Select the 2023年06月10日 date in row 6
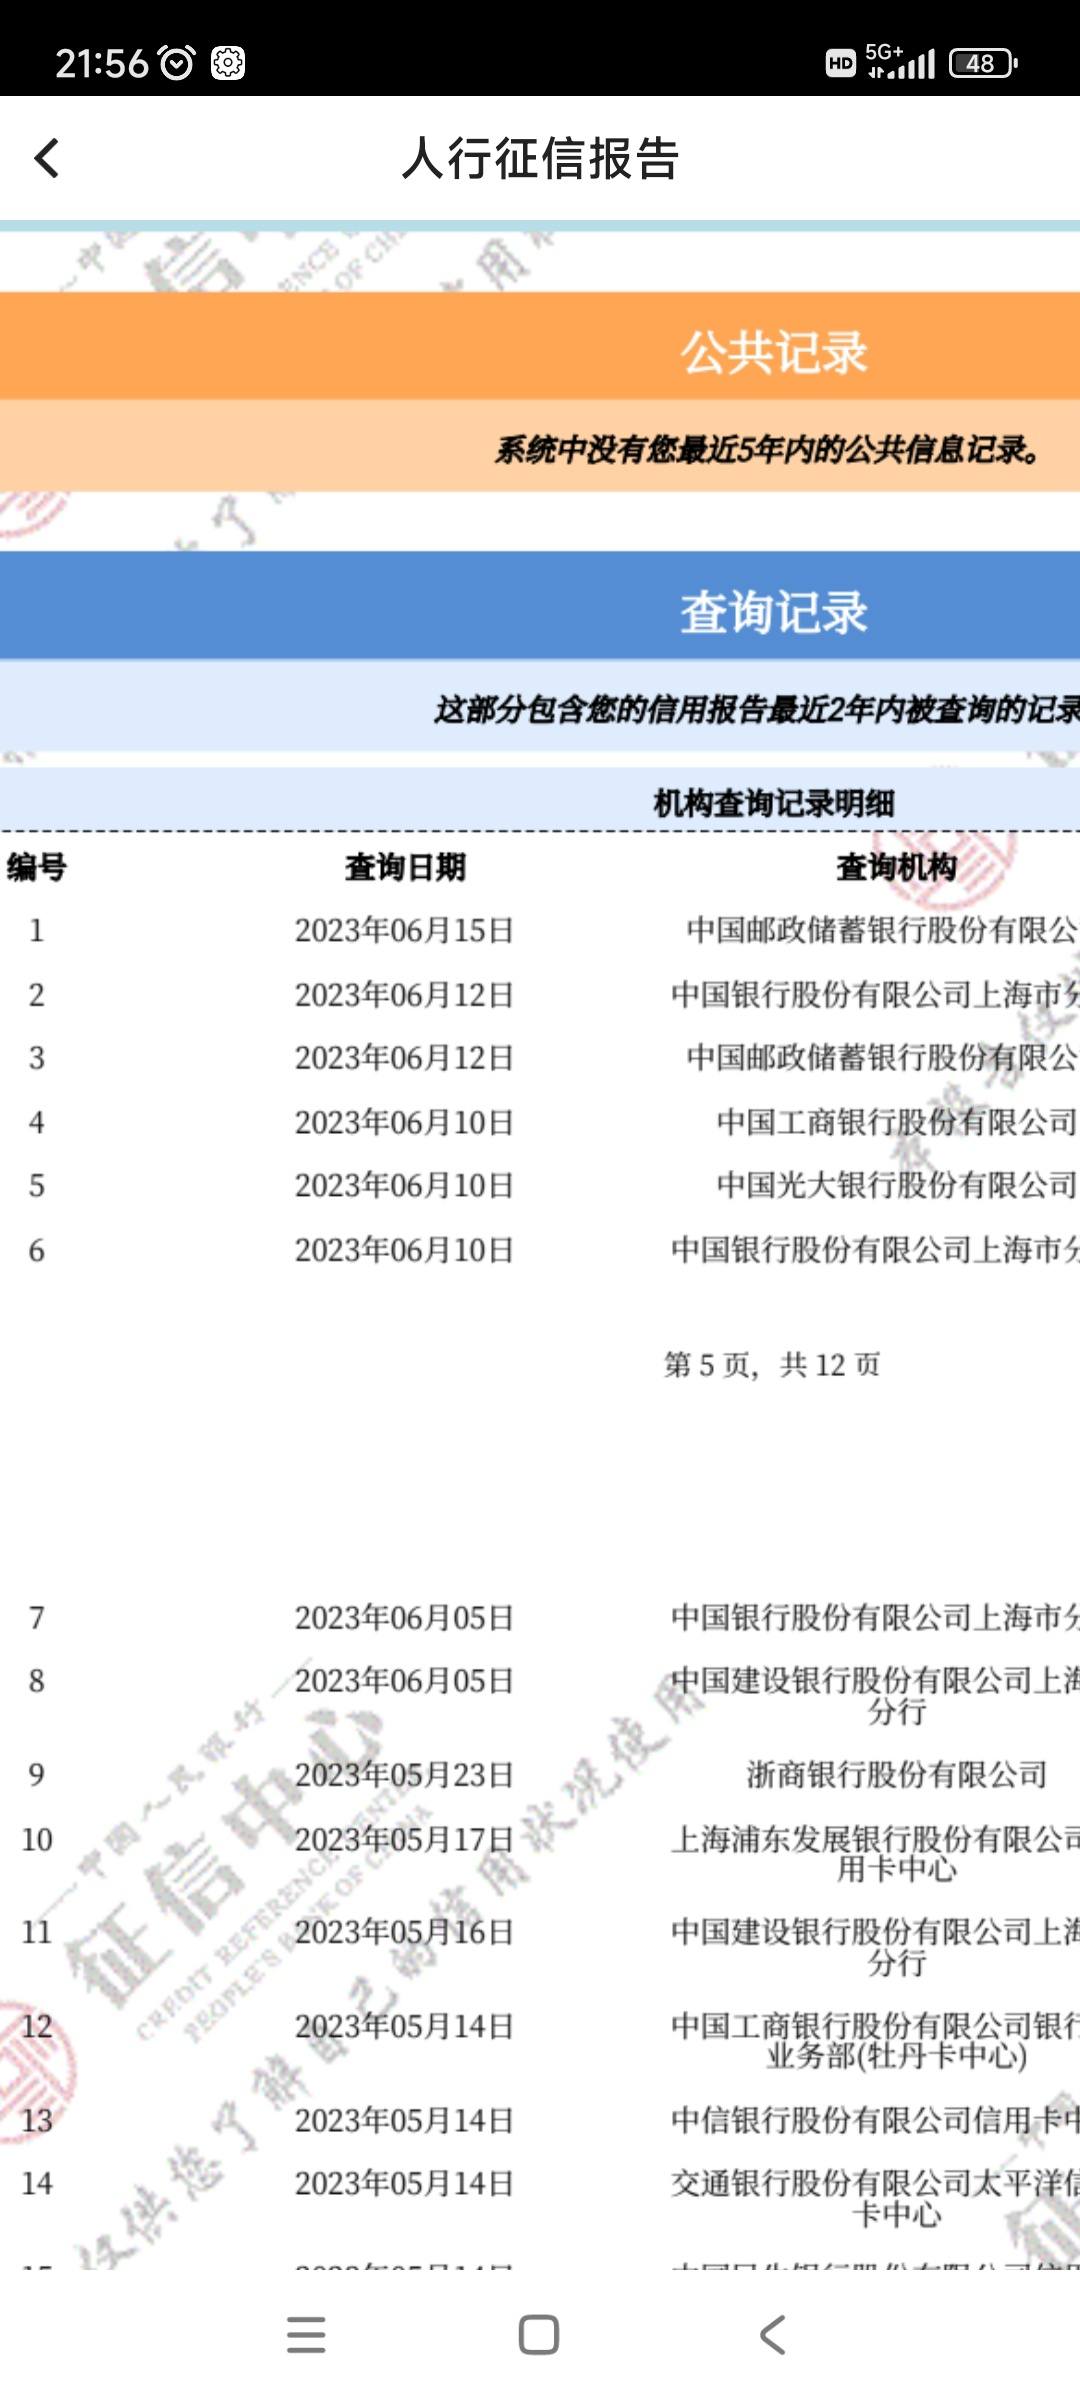The width and height of the screenshot is (1080, 2400). coord(404,1249)
